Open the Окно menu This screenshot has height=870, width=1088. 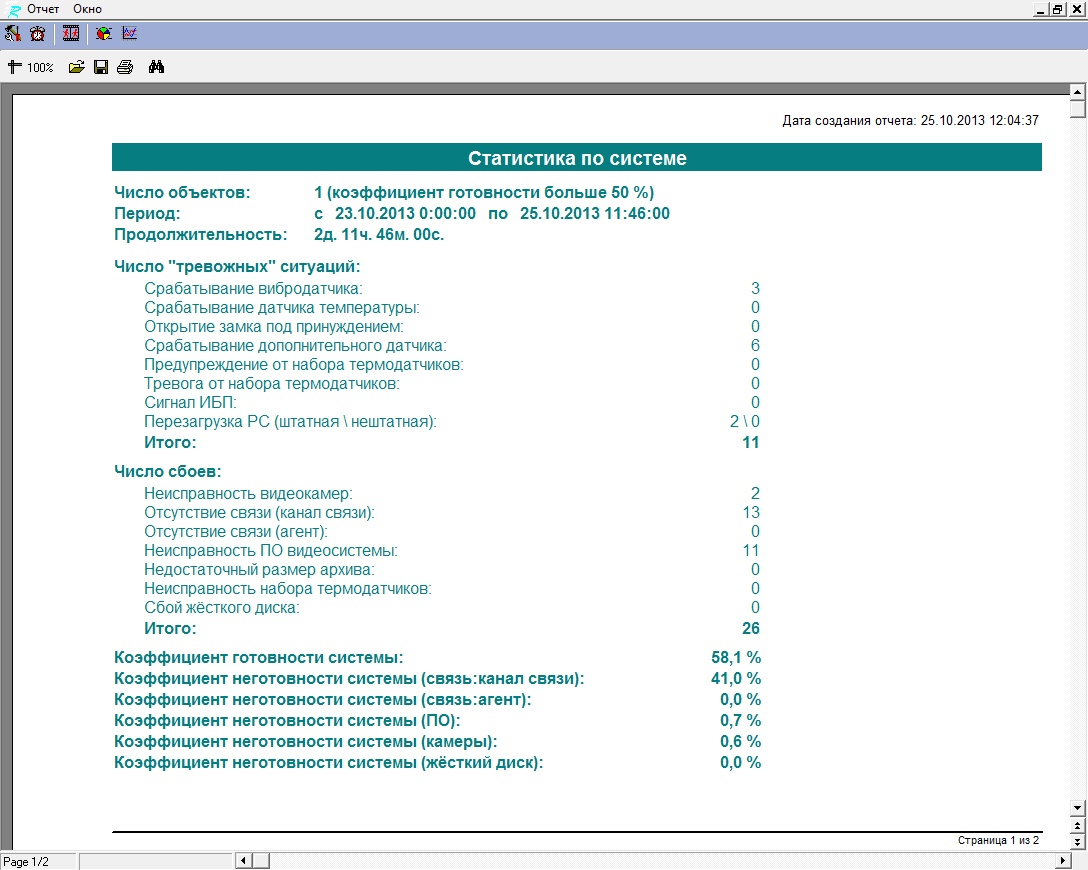tap(87, 9)
